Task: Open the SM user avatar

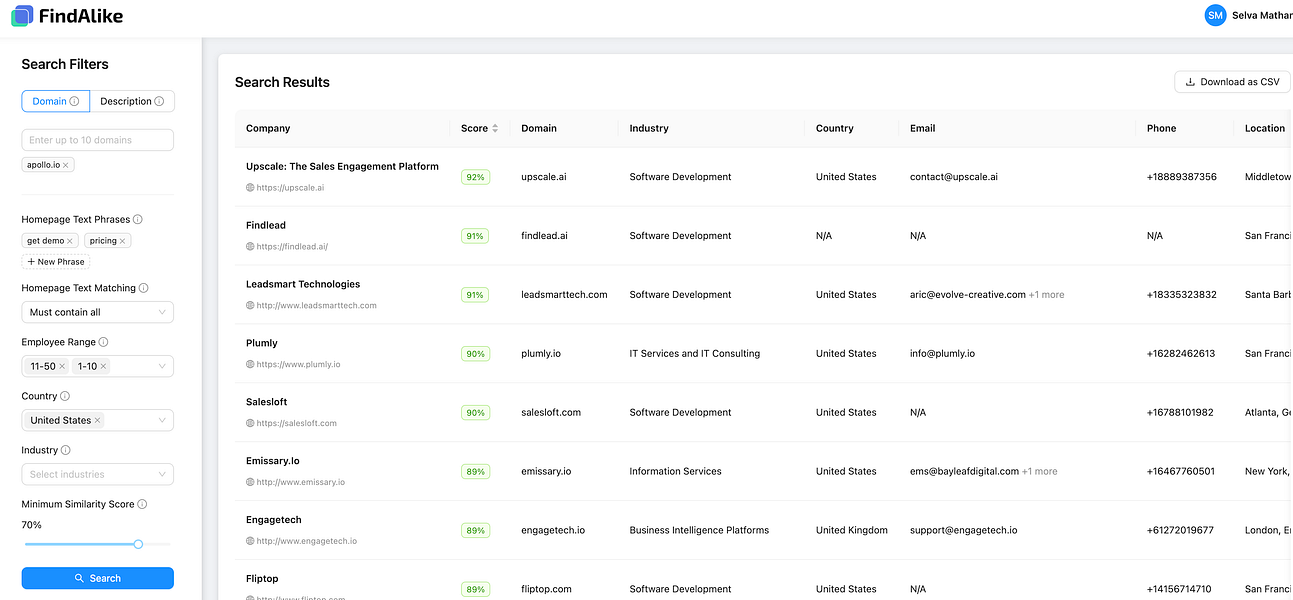Action: [1215, 15]
